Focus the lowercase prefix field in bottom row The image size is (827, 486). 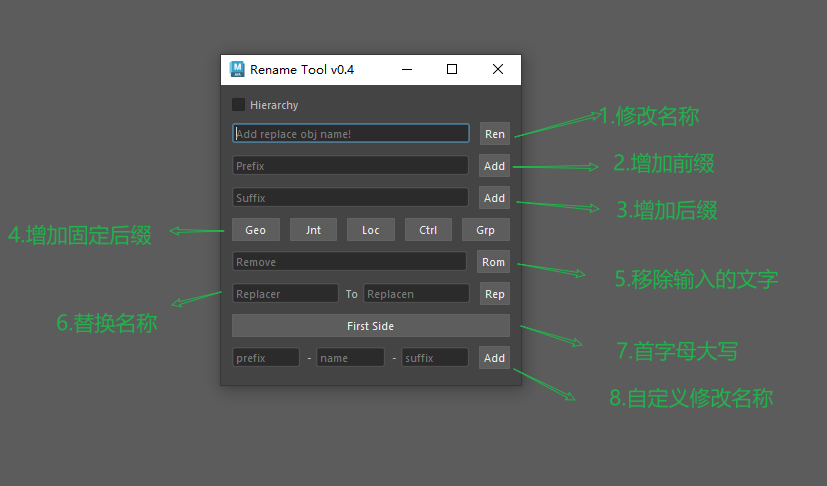pos(266,358)
